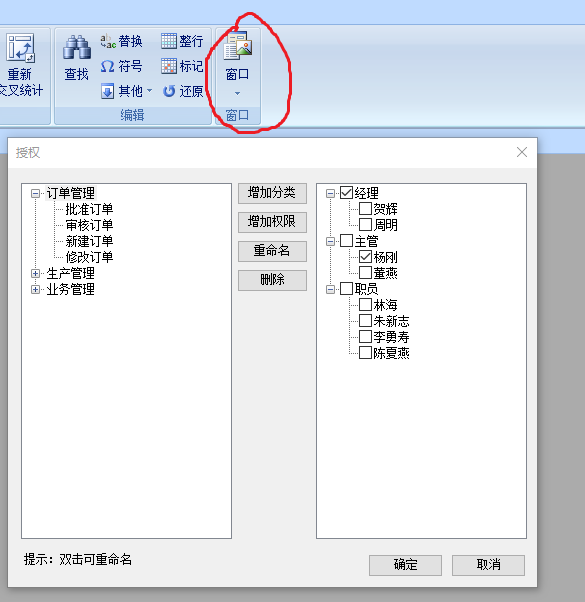Uncheck the 经理 role checkbox

[x=346, y=192]
